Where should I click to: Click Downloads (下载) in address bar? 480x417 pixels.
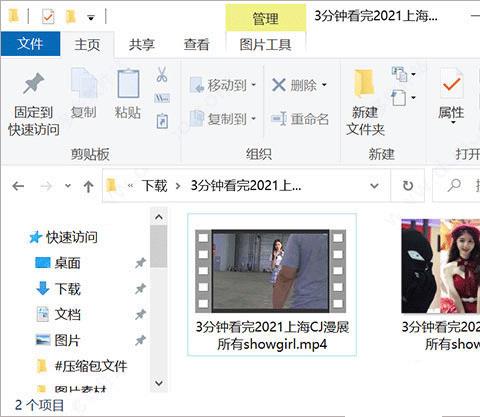pos(154,186)
